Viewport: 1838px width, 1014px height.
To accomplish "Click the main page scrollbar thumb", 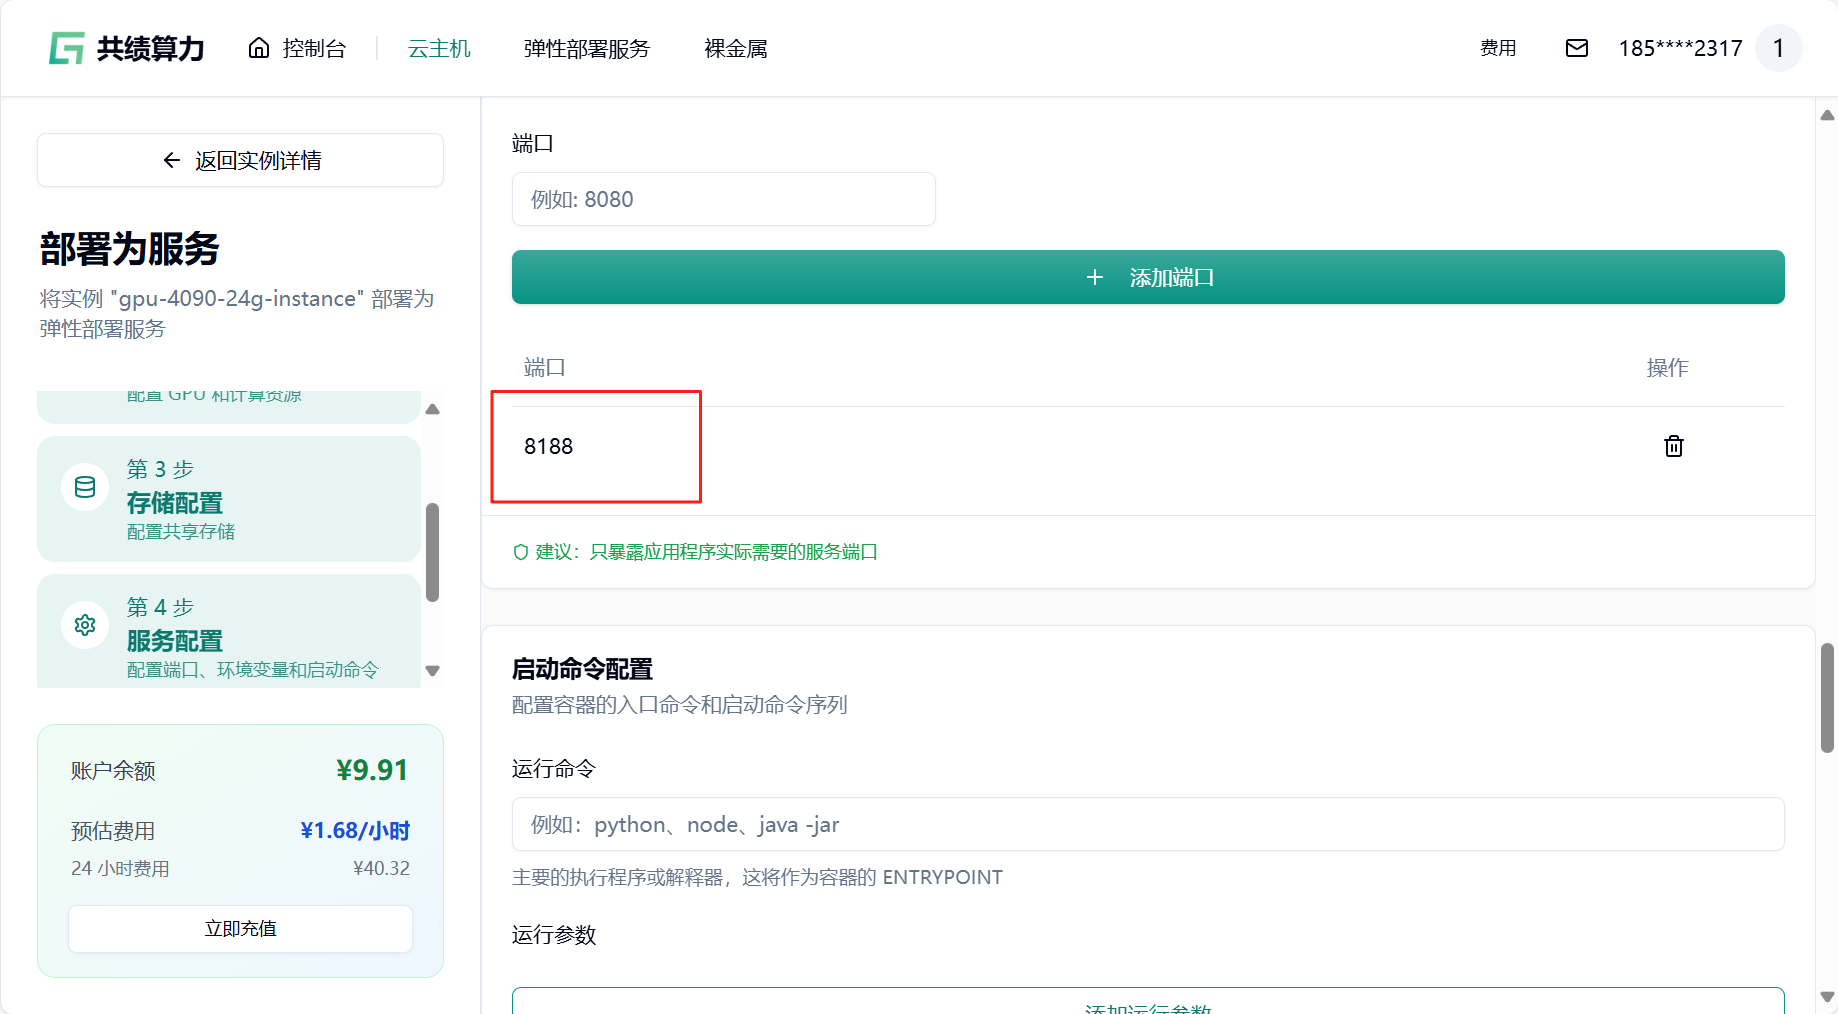I will [1827, 697].
